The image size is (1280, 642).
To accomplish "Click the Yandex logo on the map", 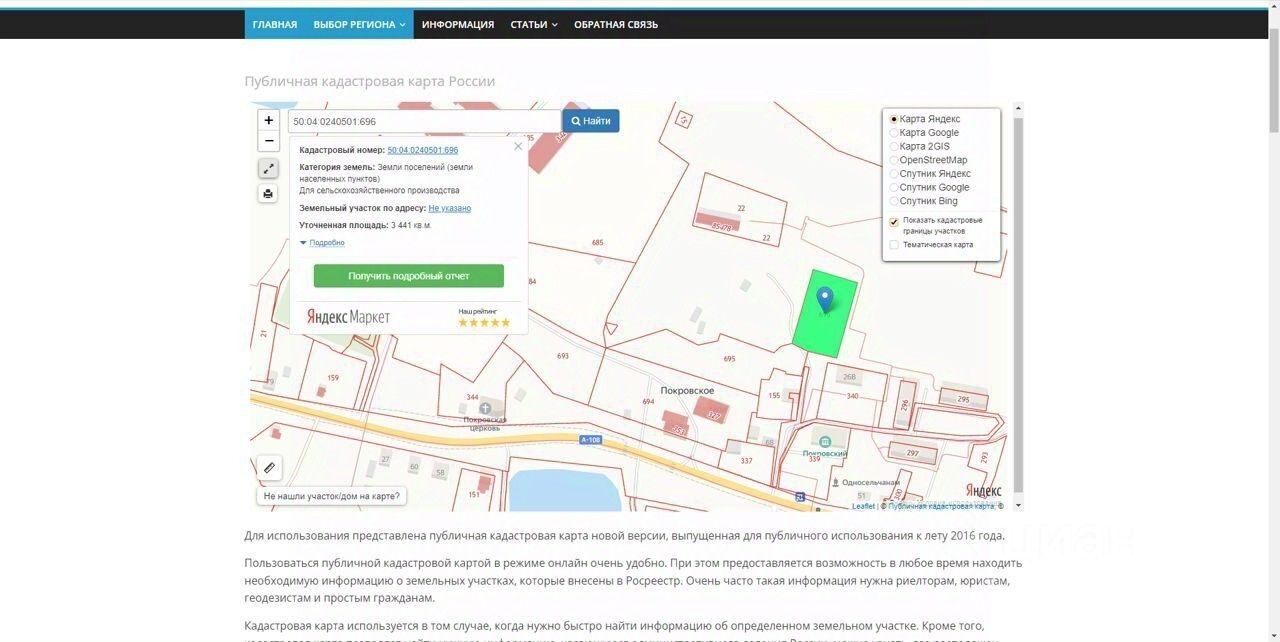I will click(983, 490).
